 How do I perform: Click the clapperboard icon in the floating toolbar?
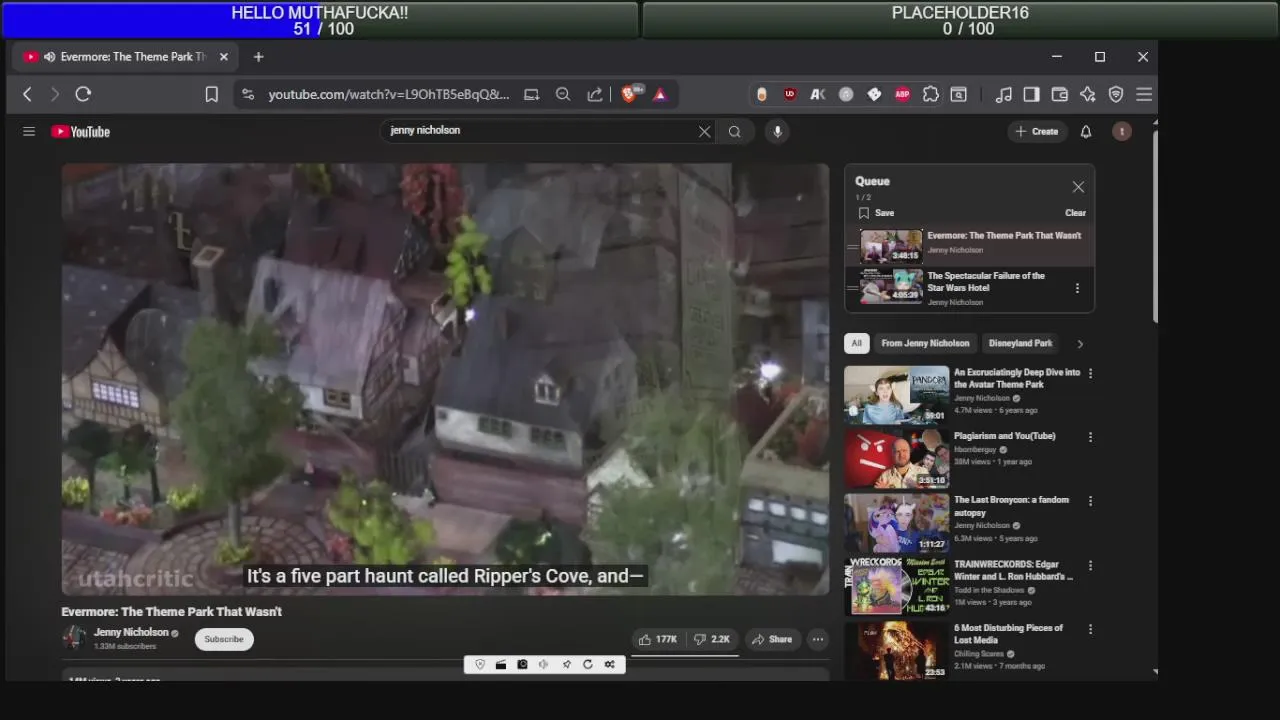[501, 665]
